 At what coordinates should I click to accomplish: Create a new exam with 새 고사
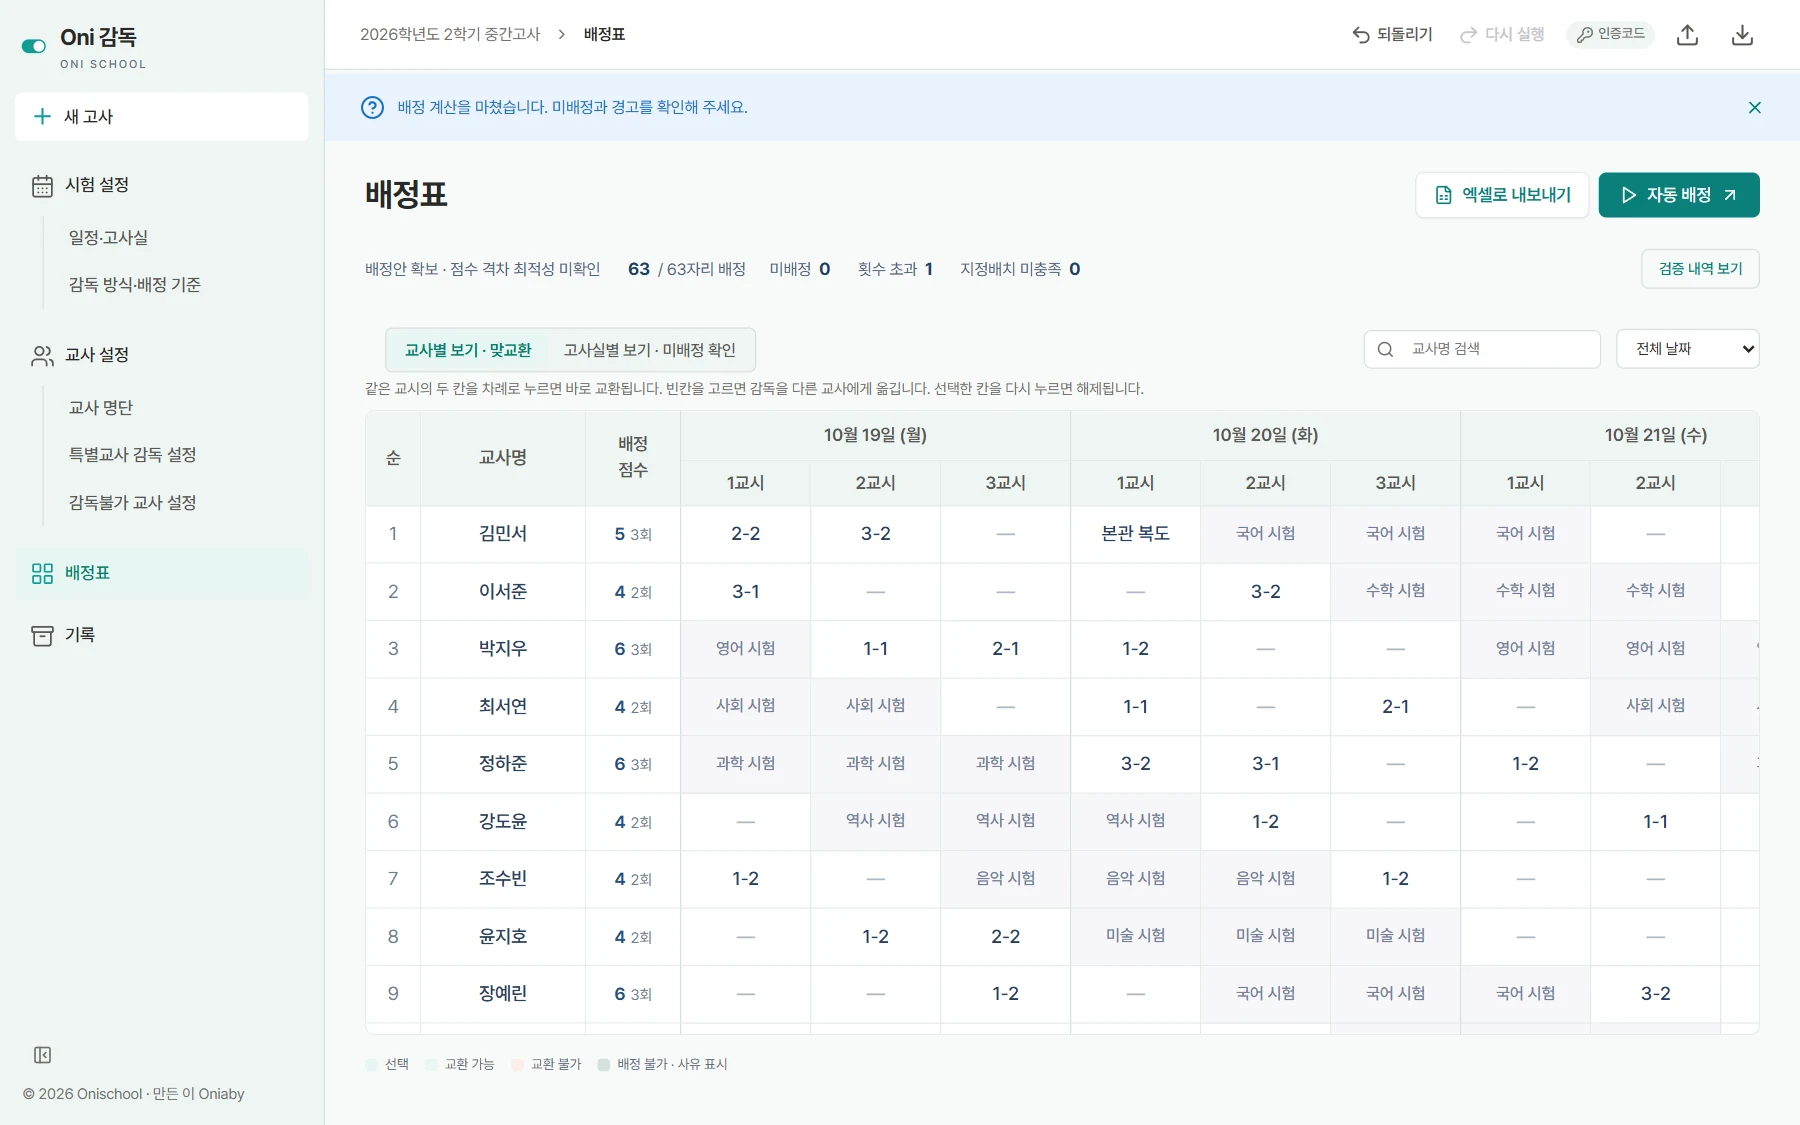click(x=162, y=117)
